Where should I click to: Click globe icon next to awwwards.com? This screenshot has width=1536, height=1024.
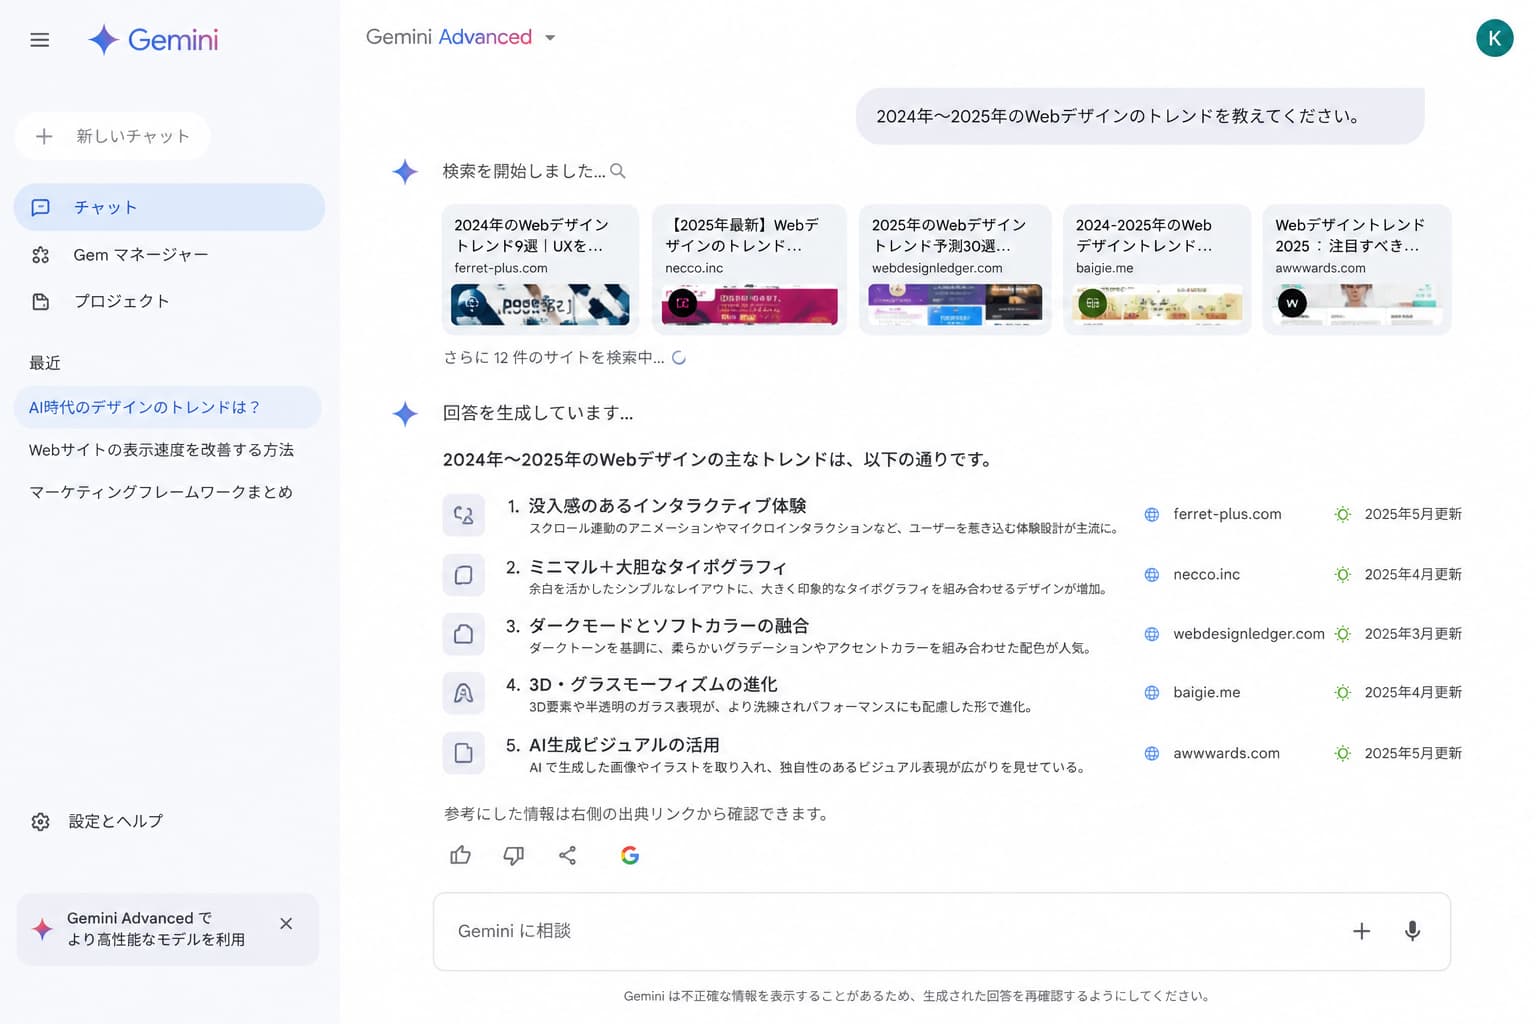coord(1152,753)
